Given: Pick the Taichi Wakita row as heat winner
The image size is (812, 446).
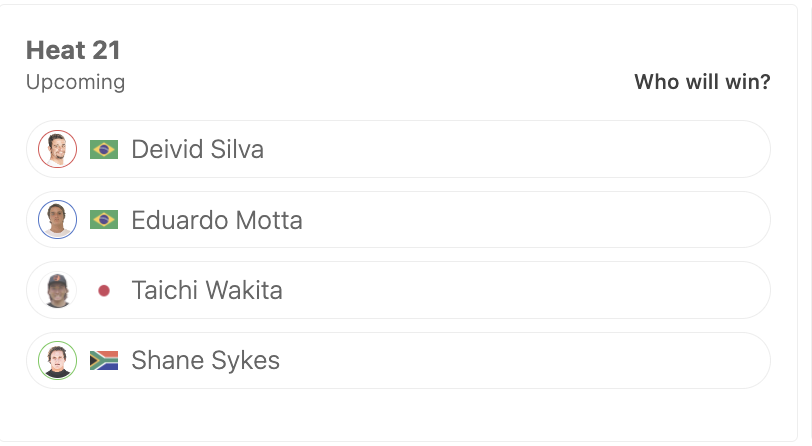Looking at the screenshot, I should (398, 290).
